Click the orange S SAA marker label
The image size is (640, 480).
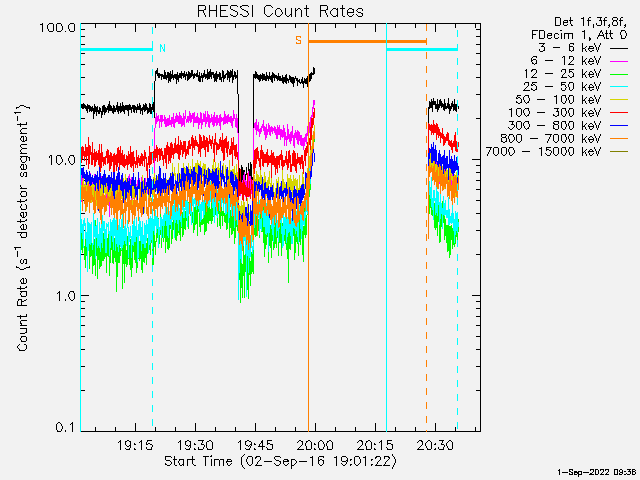(x=298, y=40)
